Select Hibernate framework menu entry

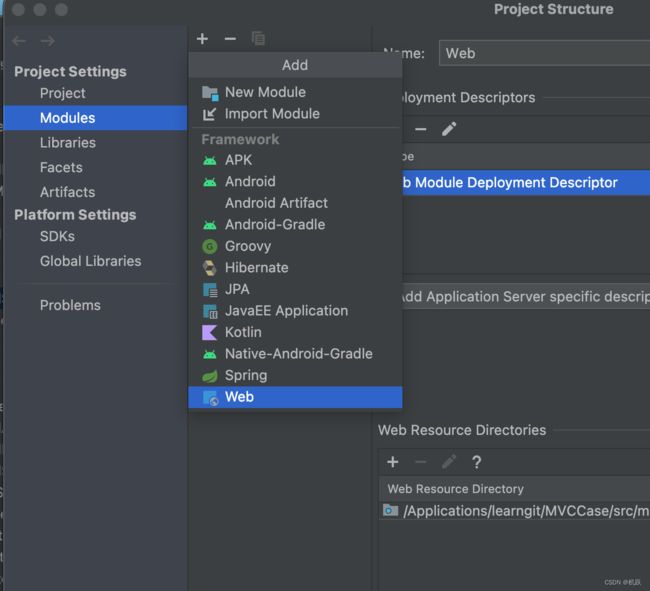coord(295,268)
